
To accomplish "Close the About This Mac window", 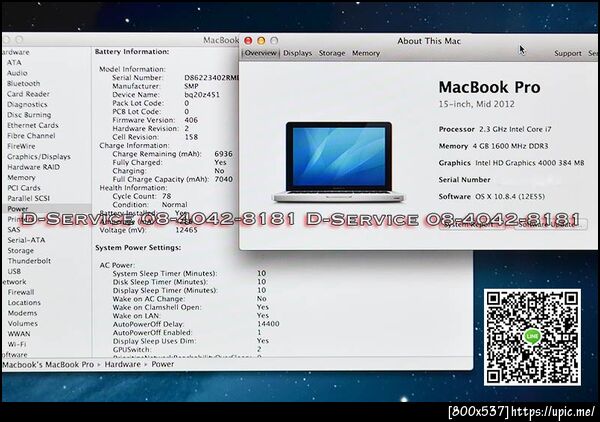I will pyautogui.click(x=248, y=40).
